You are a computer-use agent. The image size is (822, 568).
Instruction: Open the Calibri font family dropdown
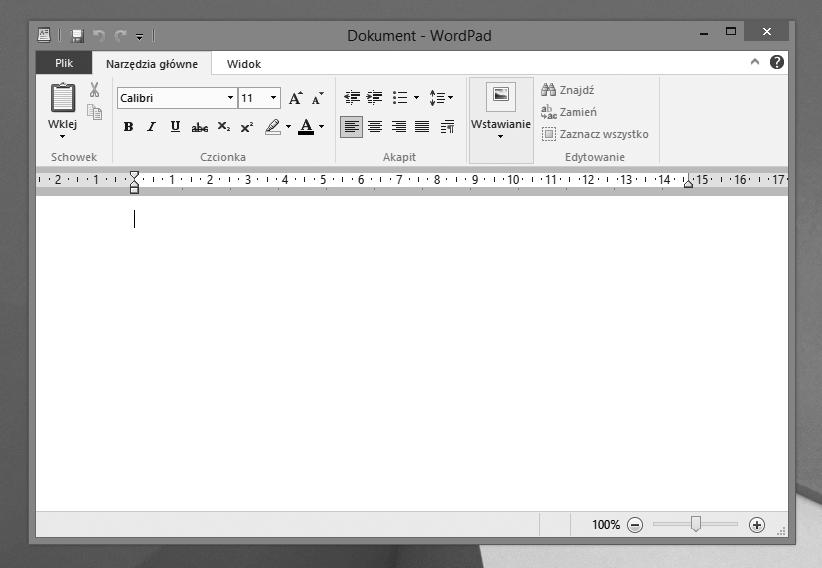pos(230,98)
